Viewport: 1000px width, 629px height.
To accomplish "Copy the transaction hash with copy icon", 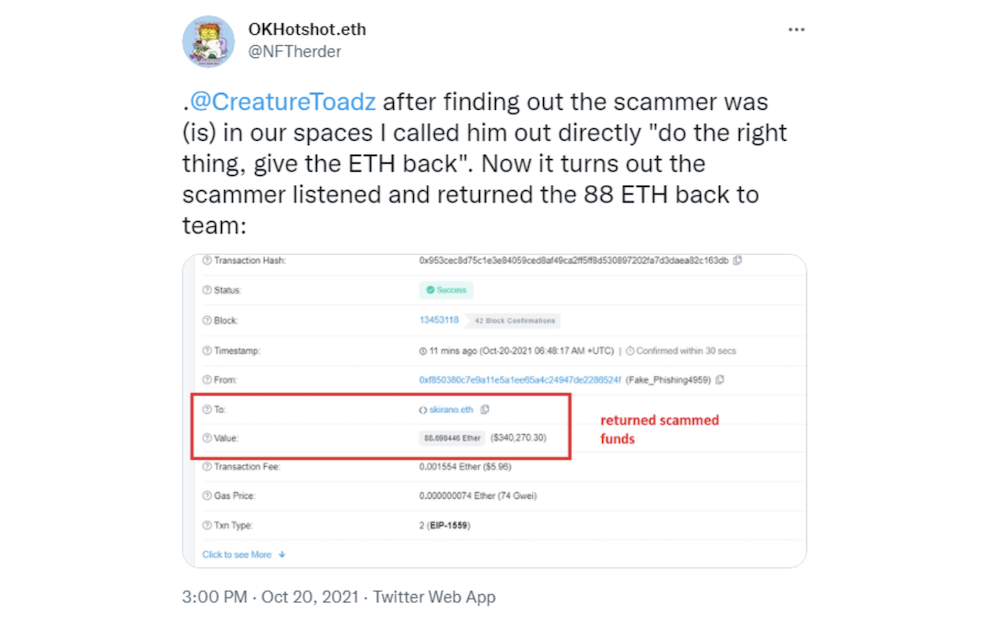I will pyautogui.click(x=738, y=260).
